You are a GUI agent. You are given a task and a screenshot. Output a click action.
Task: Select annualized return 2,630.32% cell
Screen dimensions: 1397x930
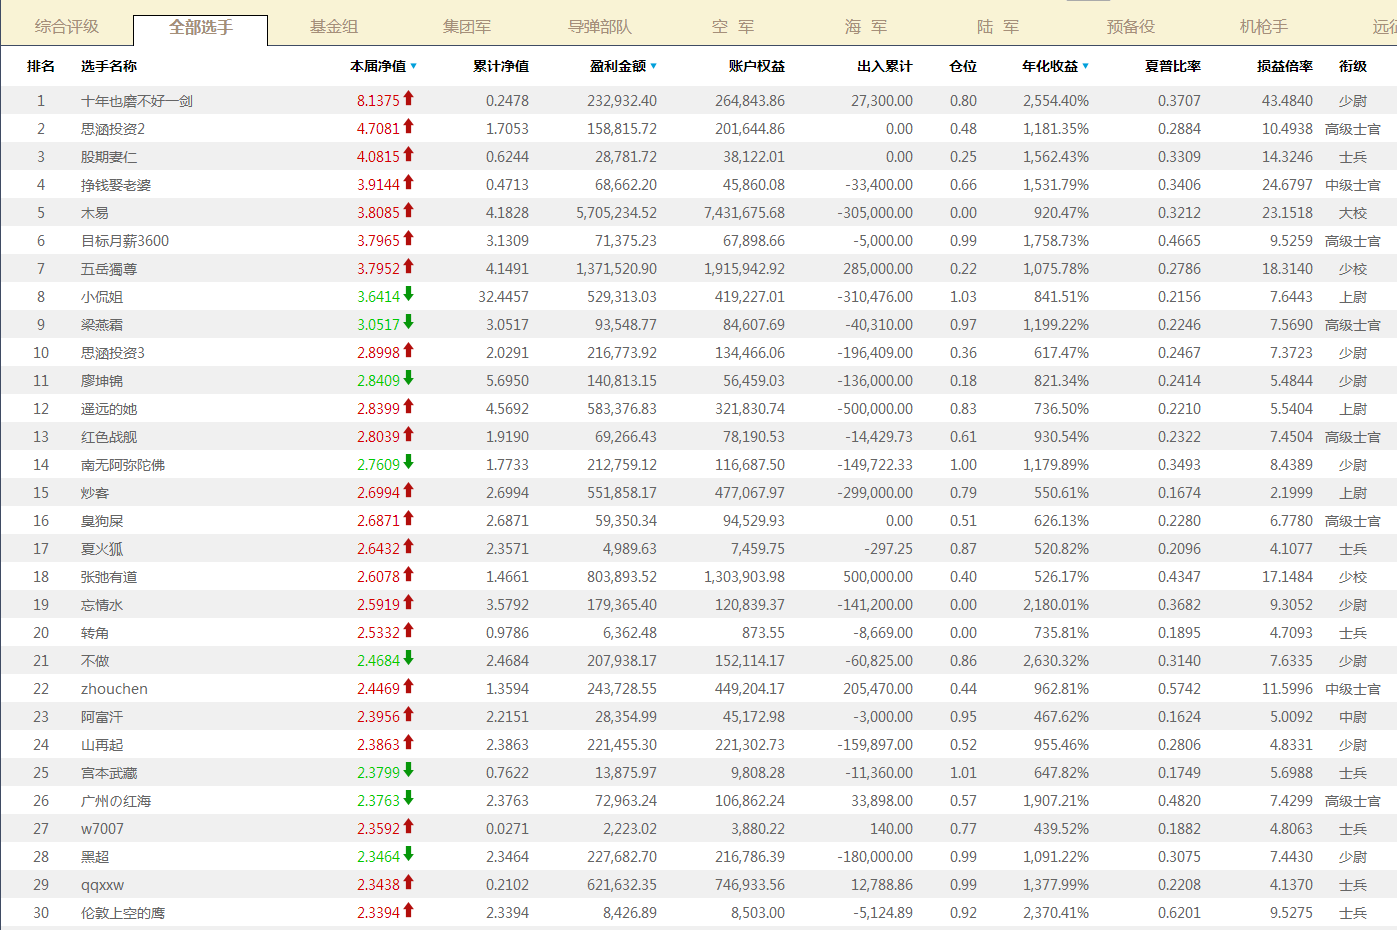click(x=1056, y=661)
